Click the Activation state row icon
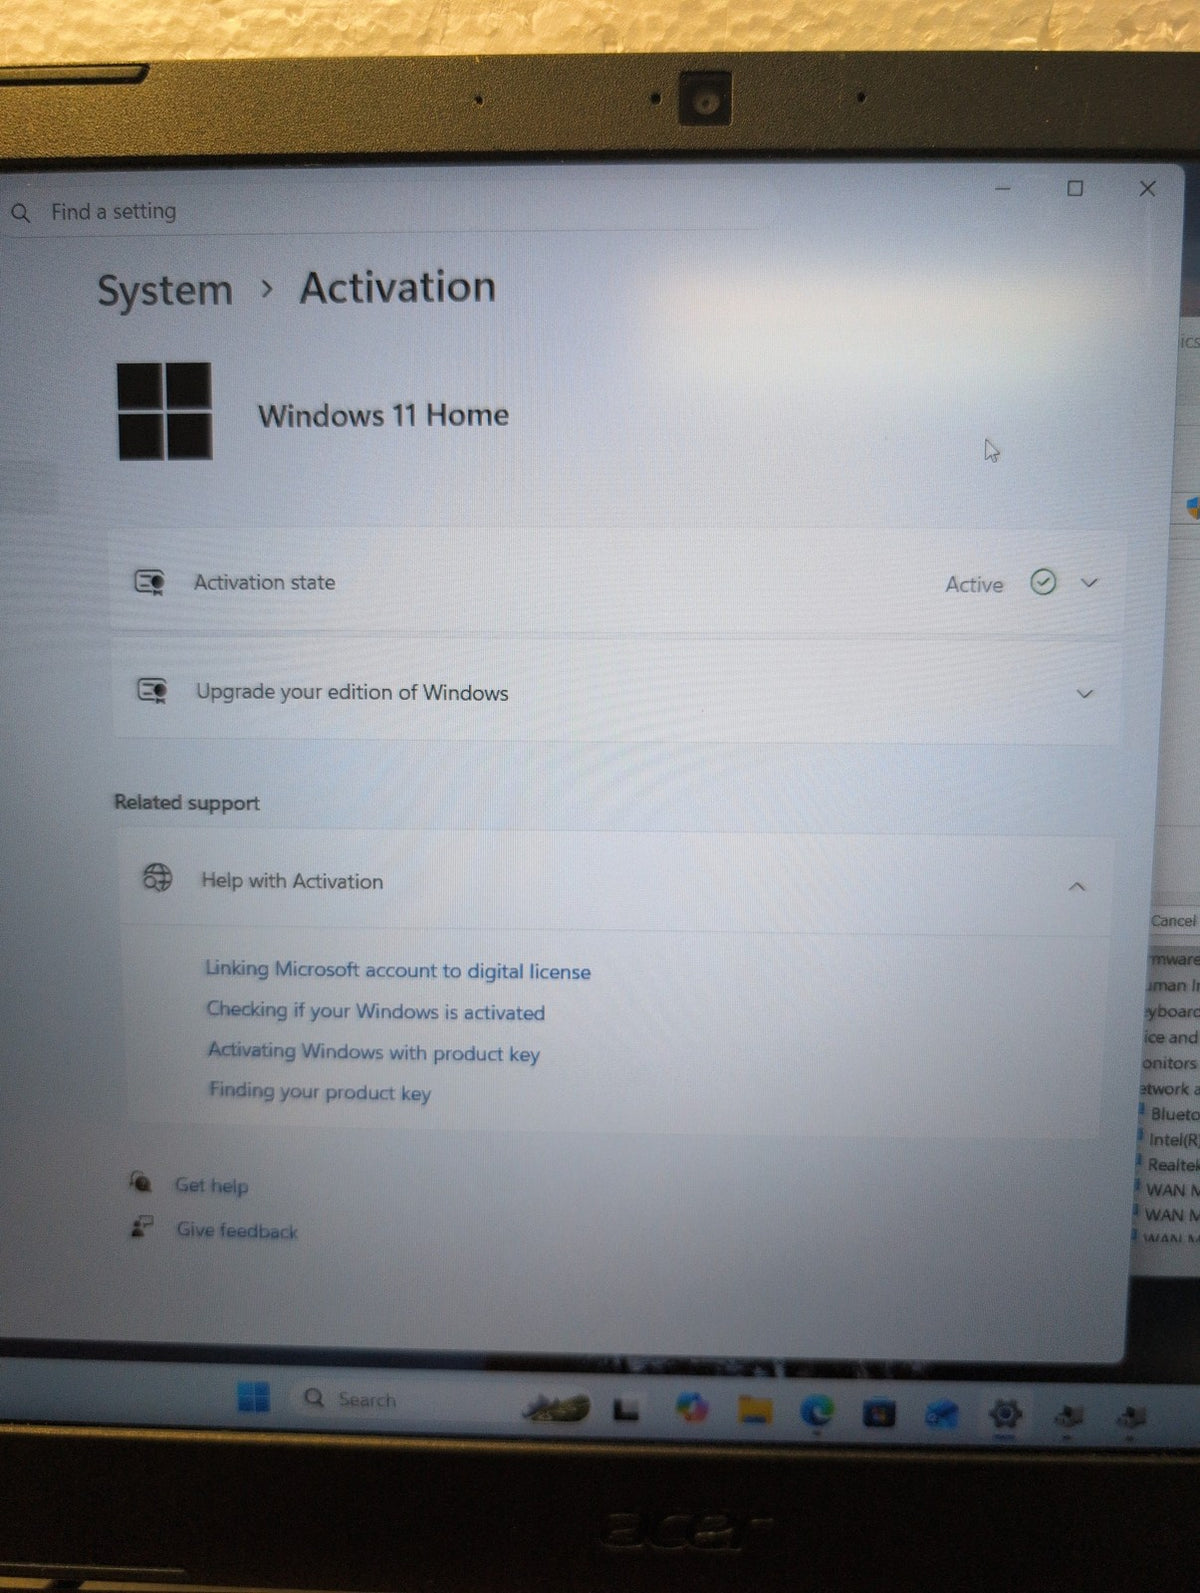Image resolution: width=1200 pixels, height=1593 pixels. (150, 582)
